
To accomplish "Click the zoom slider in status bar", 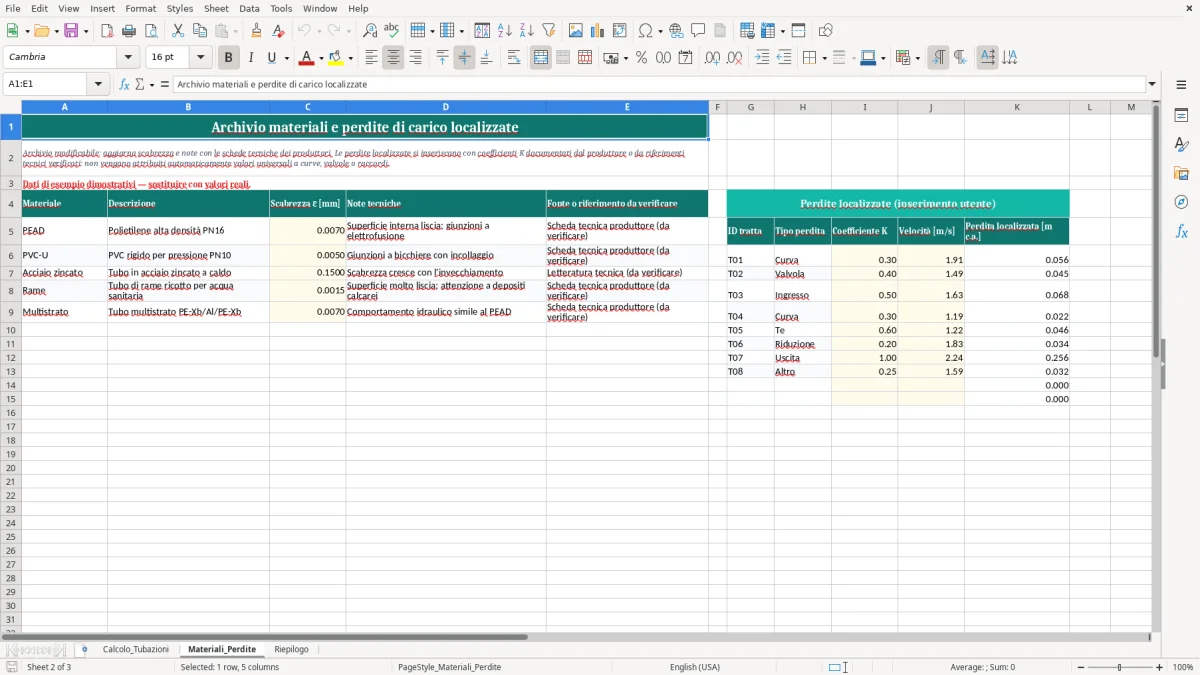I will pos(1120,667).
